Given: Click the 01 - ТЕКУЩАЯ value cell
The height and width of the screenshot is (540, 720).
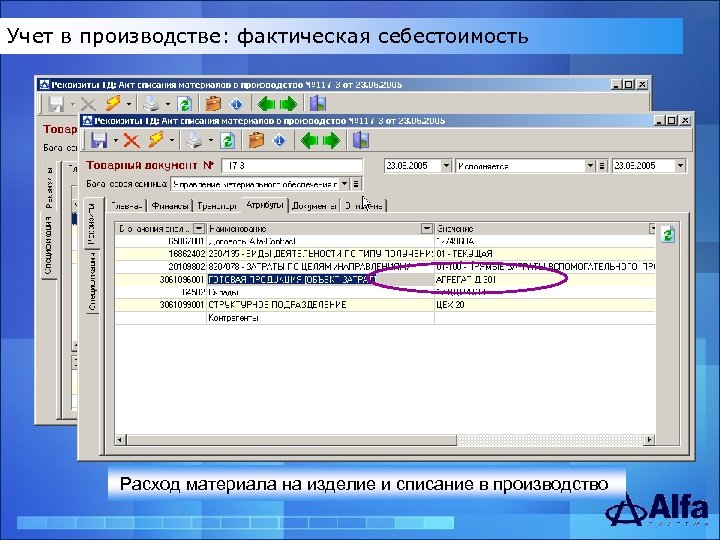Looking at the screenshot, I should coord(545,253).
